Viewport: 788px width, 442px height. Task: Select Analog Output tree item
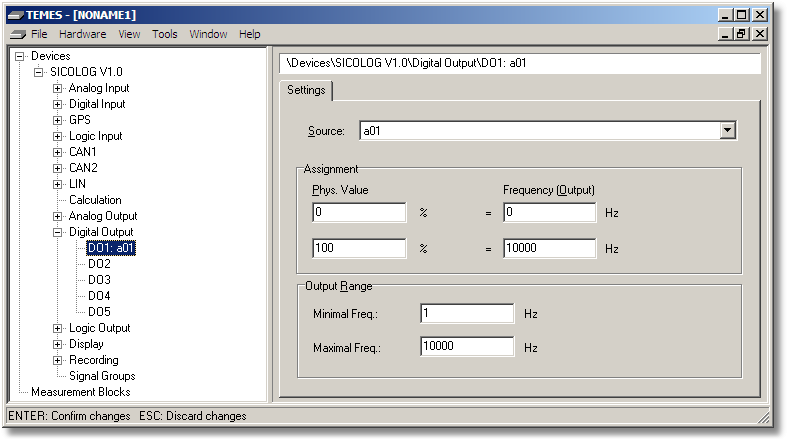click(103, 216)
